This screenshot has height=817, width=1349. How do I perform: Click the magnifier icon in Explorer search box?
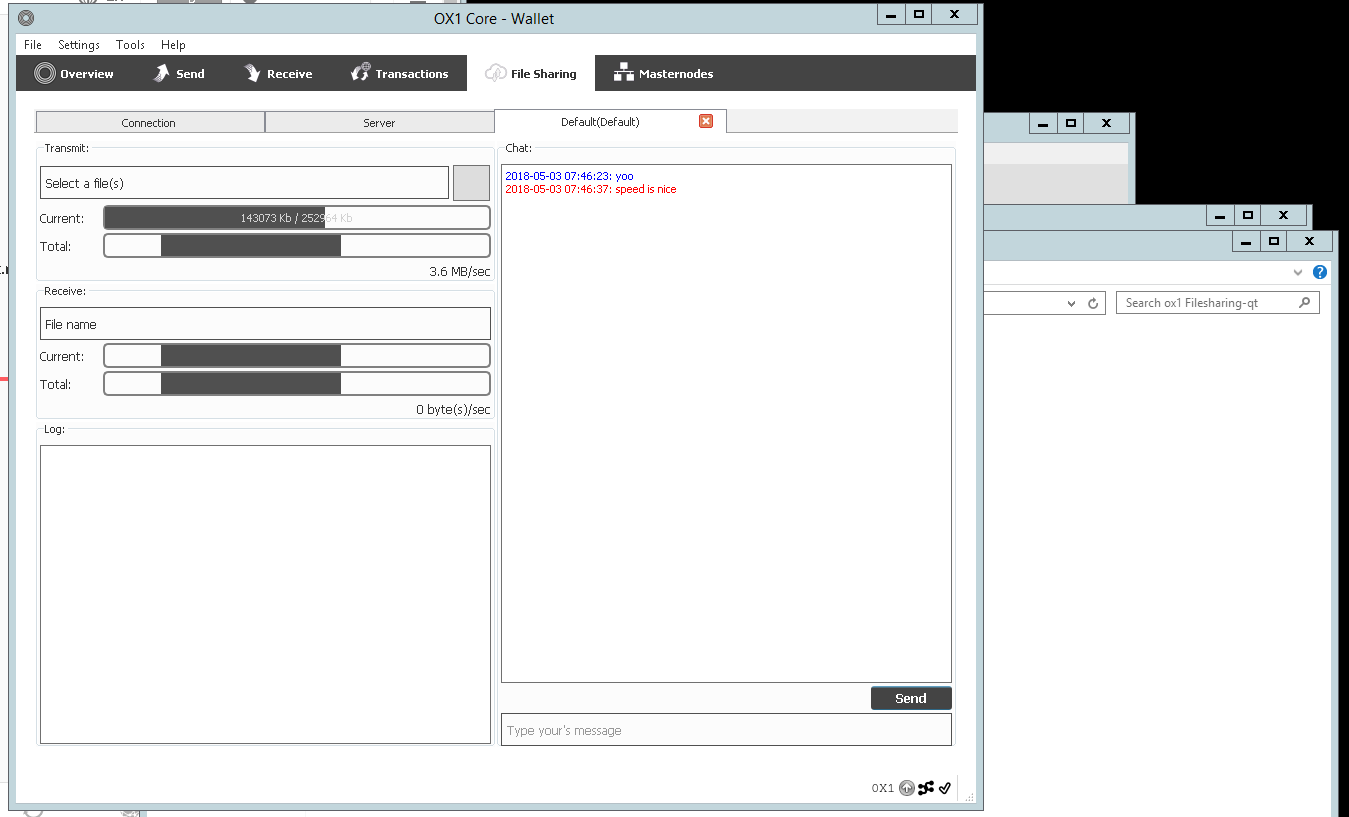coord(1305,302)
